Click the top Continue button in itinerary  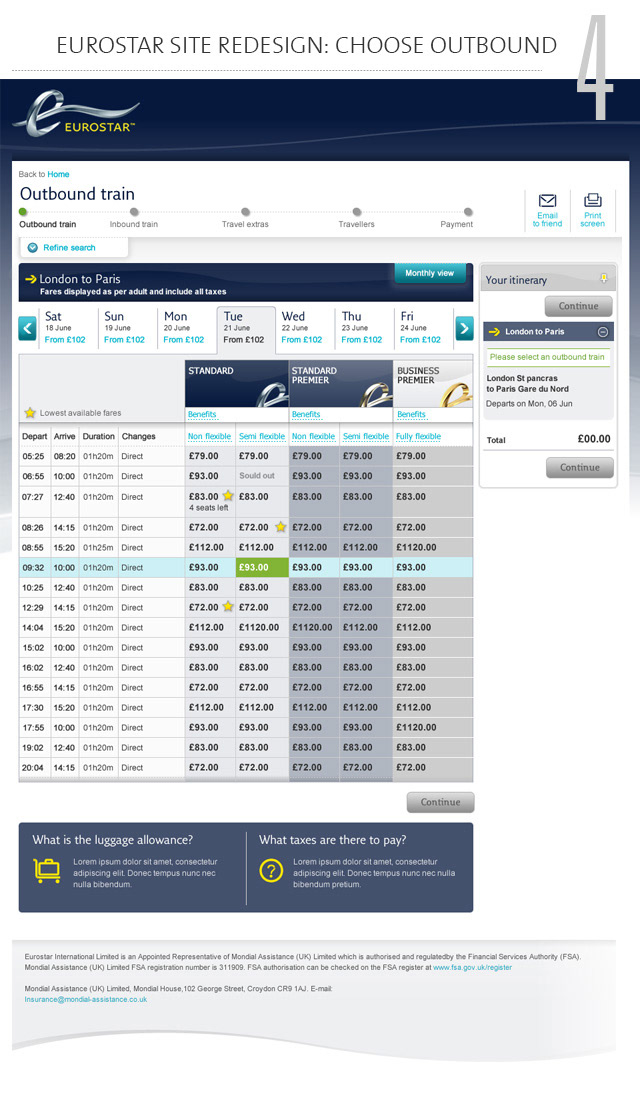pyautogui.click(x=578, y=306)
